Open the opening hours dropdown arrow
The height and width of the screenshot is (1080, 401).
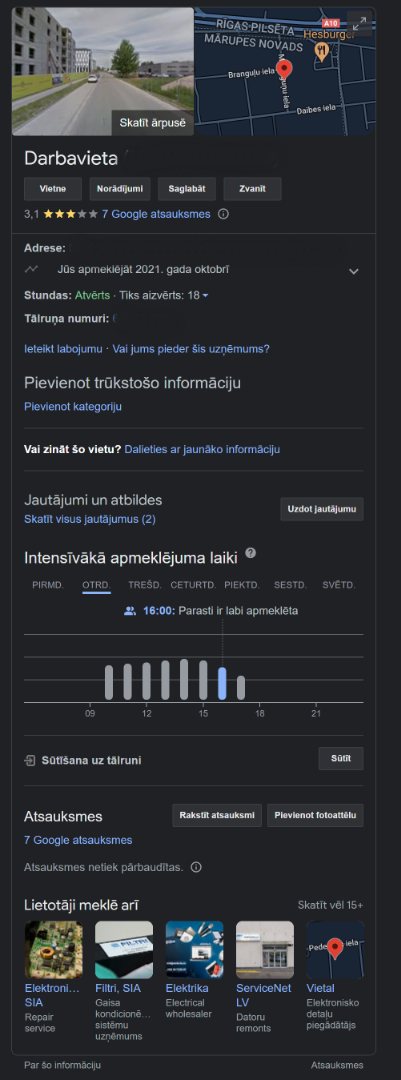pos(205,296)
